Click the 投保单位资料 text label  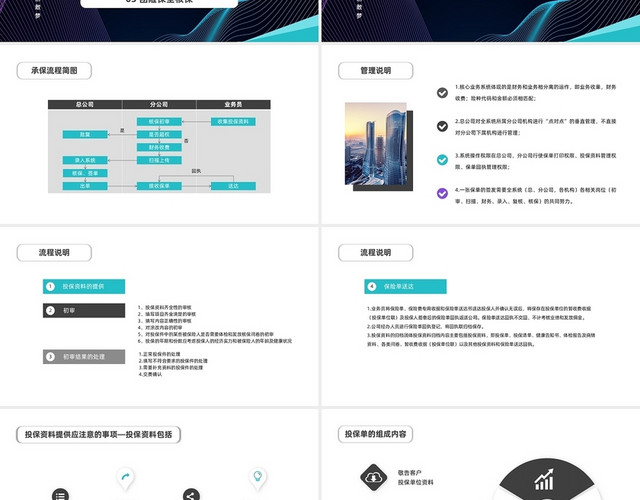[416, 482]
